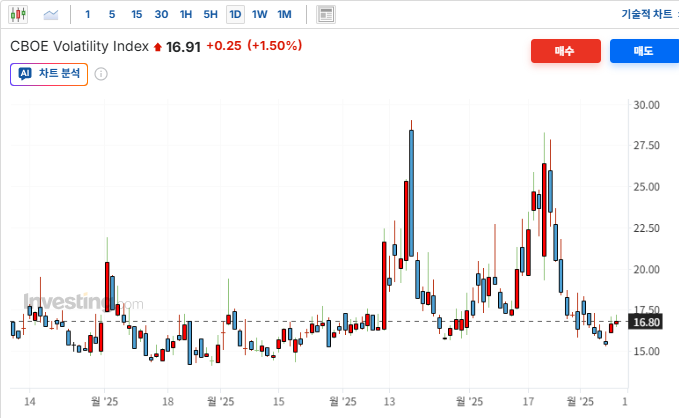Set the 1 minute interval
This screenshot has height=418, width=679.
pyautogui.click(x=87, y=14)
